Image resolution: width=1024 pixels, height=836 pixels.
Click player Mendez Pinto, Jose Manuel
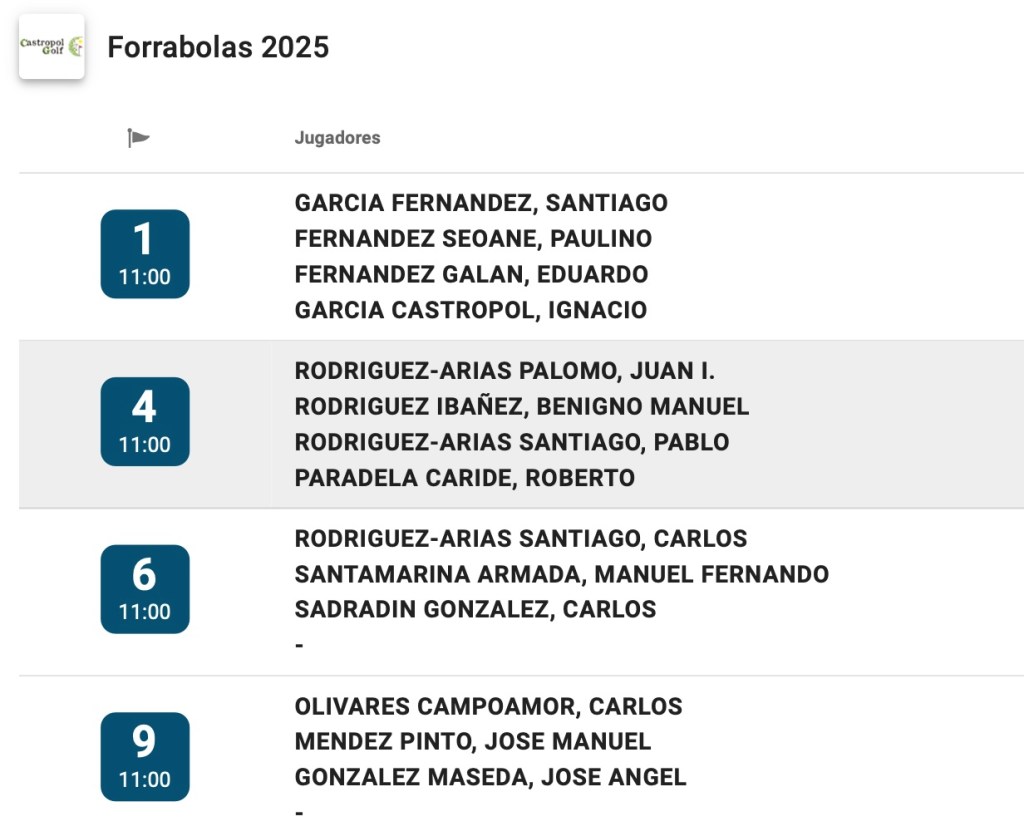pos(473,742)
